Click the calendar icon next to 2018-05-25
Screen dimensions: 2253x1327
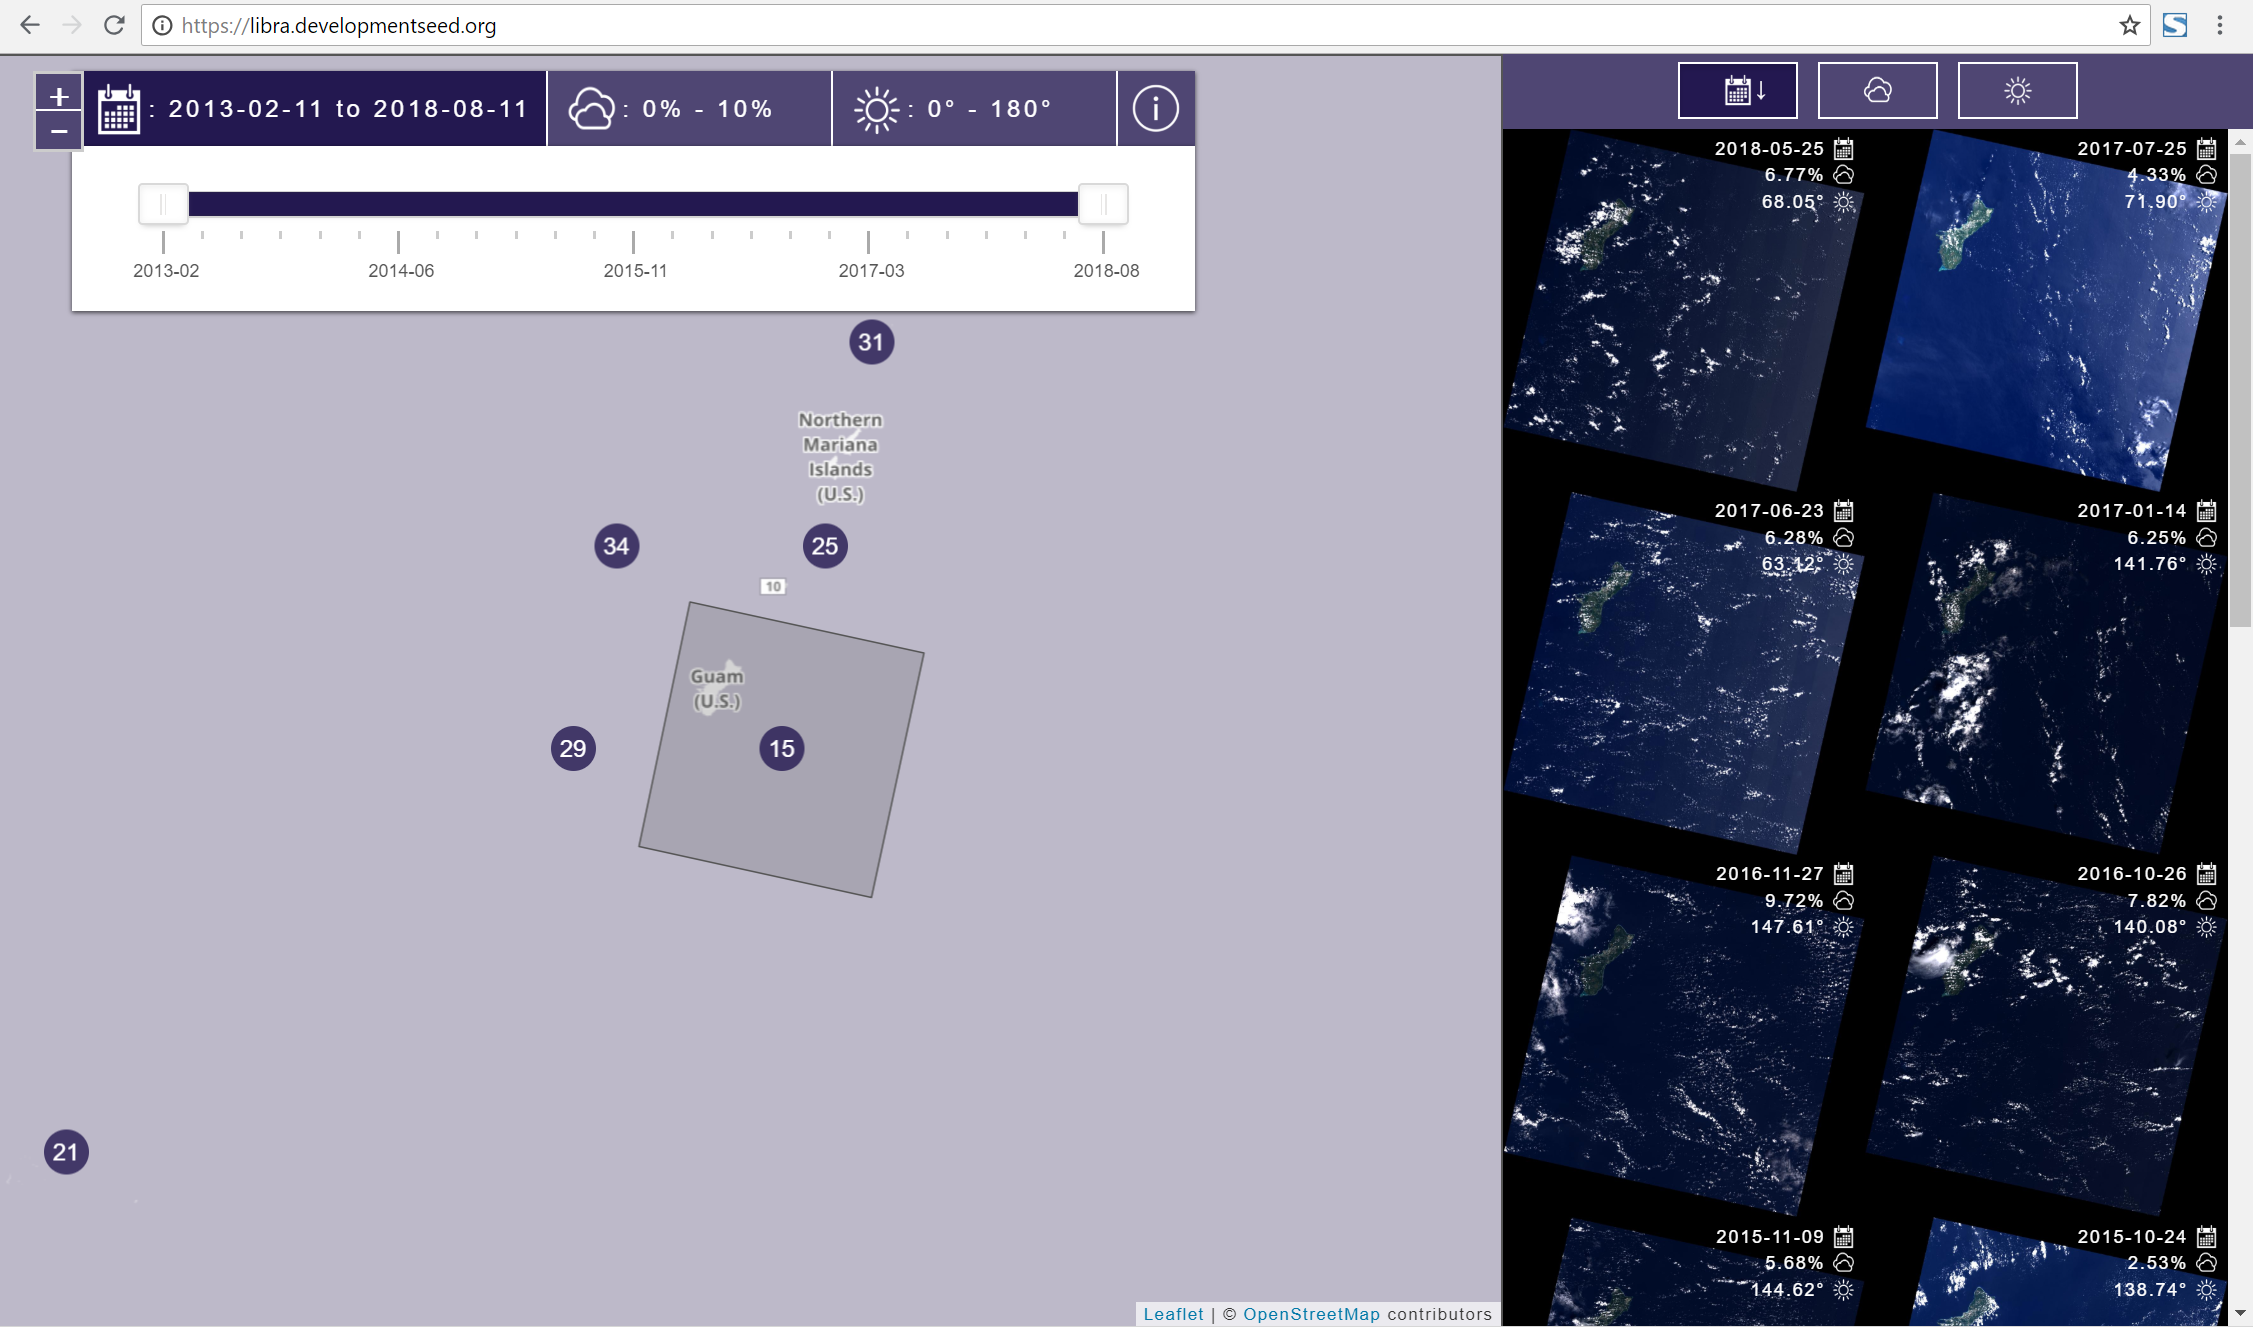point(1844,149)
